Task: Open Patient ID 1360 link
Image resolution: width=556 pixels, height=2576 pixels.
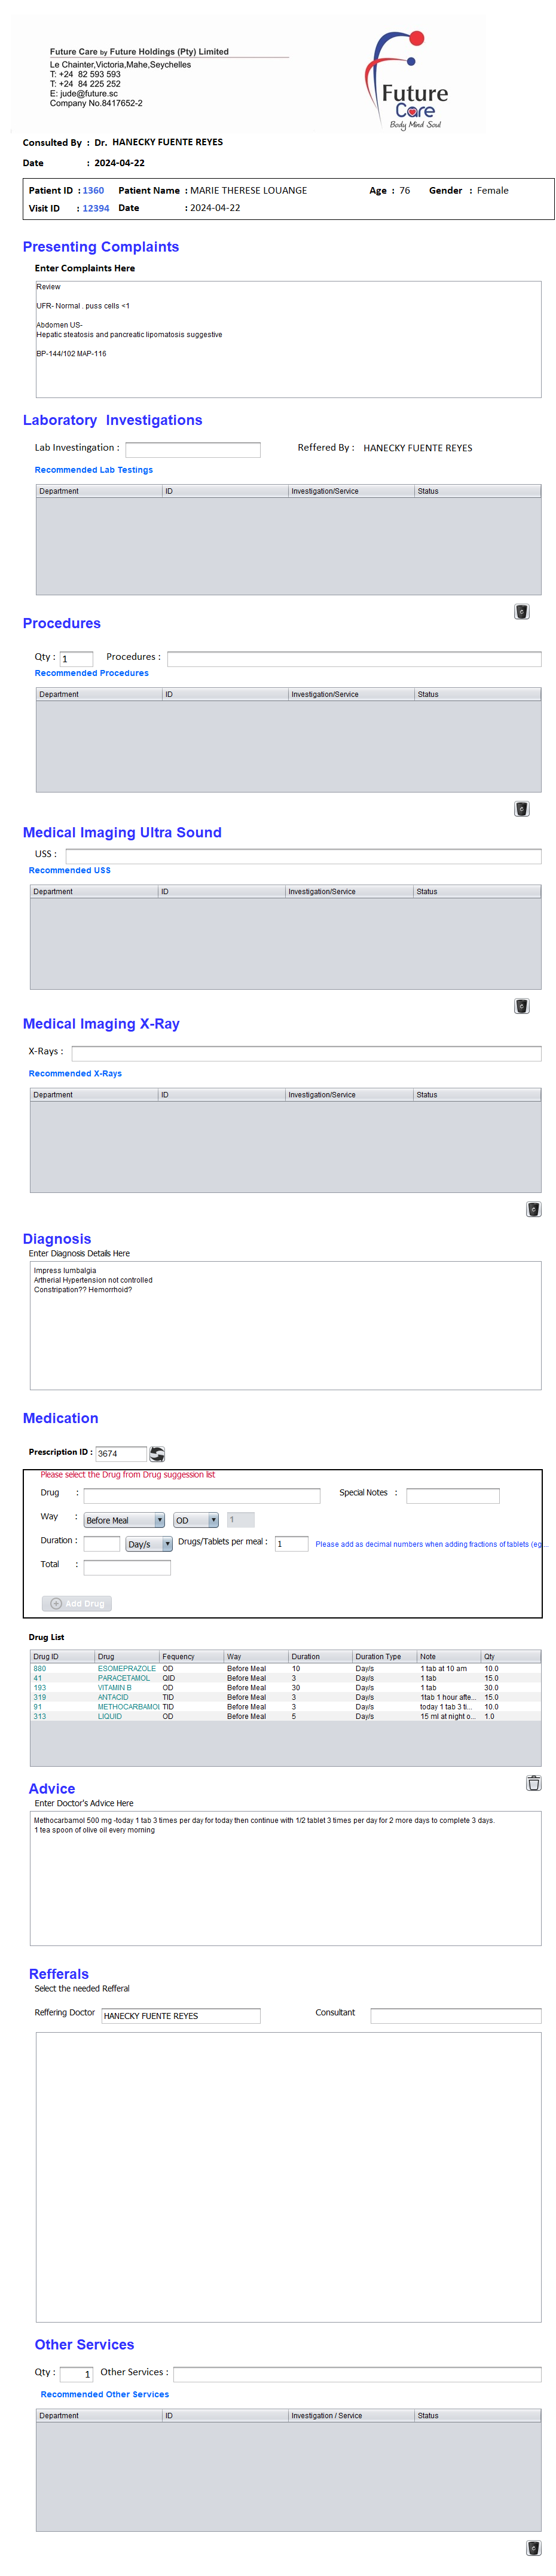Action: (93, 190)
